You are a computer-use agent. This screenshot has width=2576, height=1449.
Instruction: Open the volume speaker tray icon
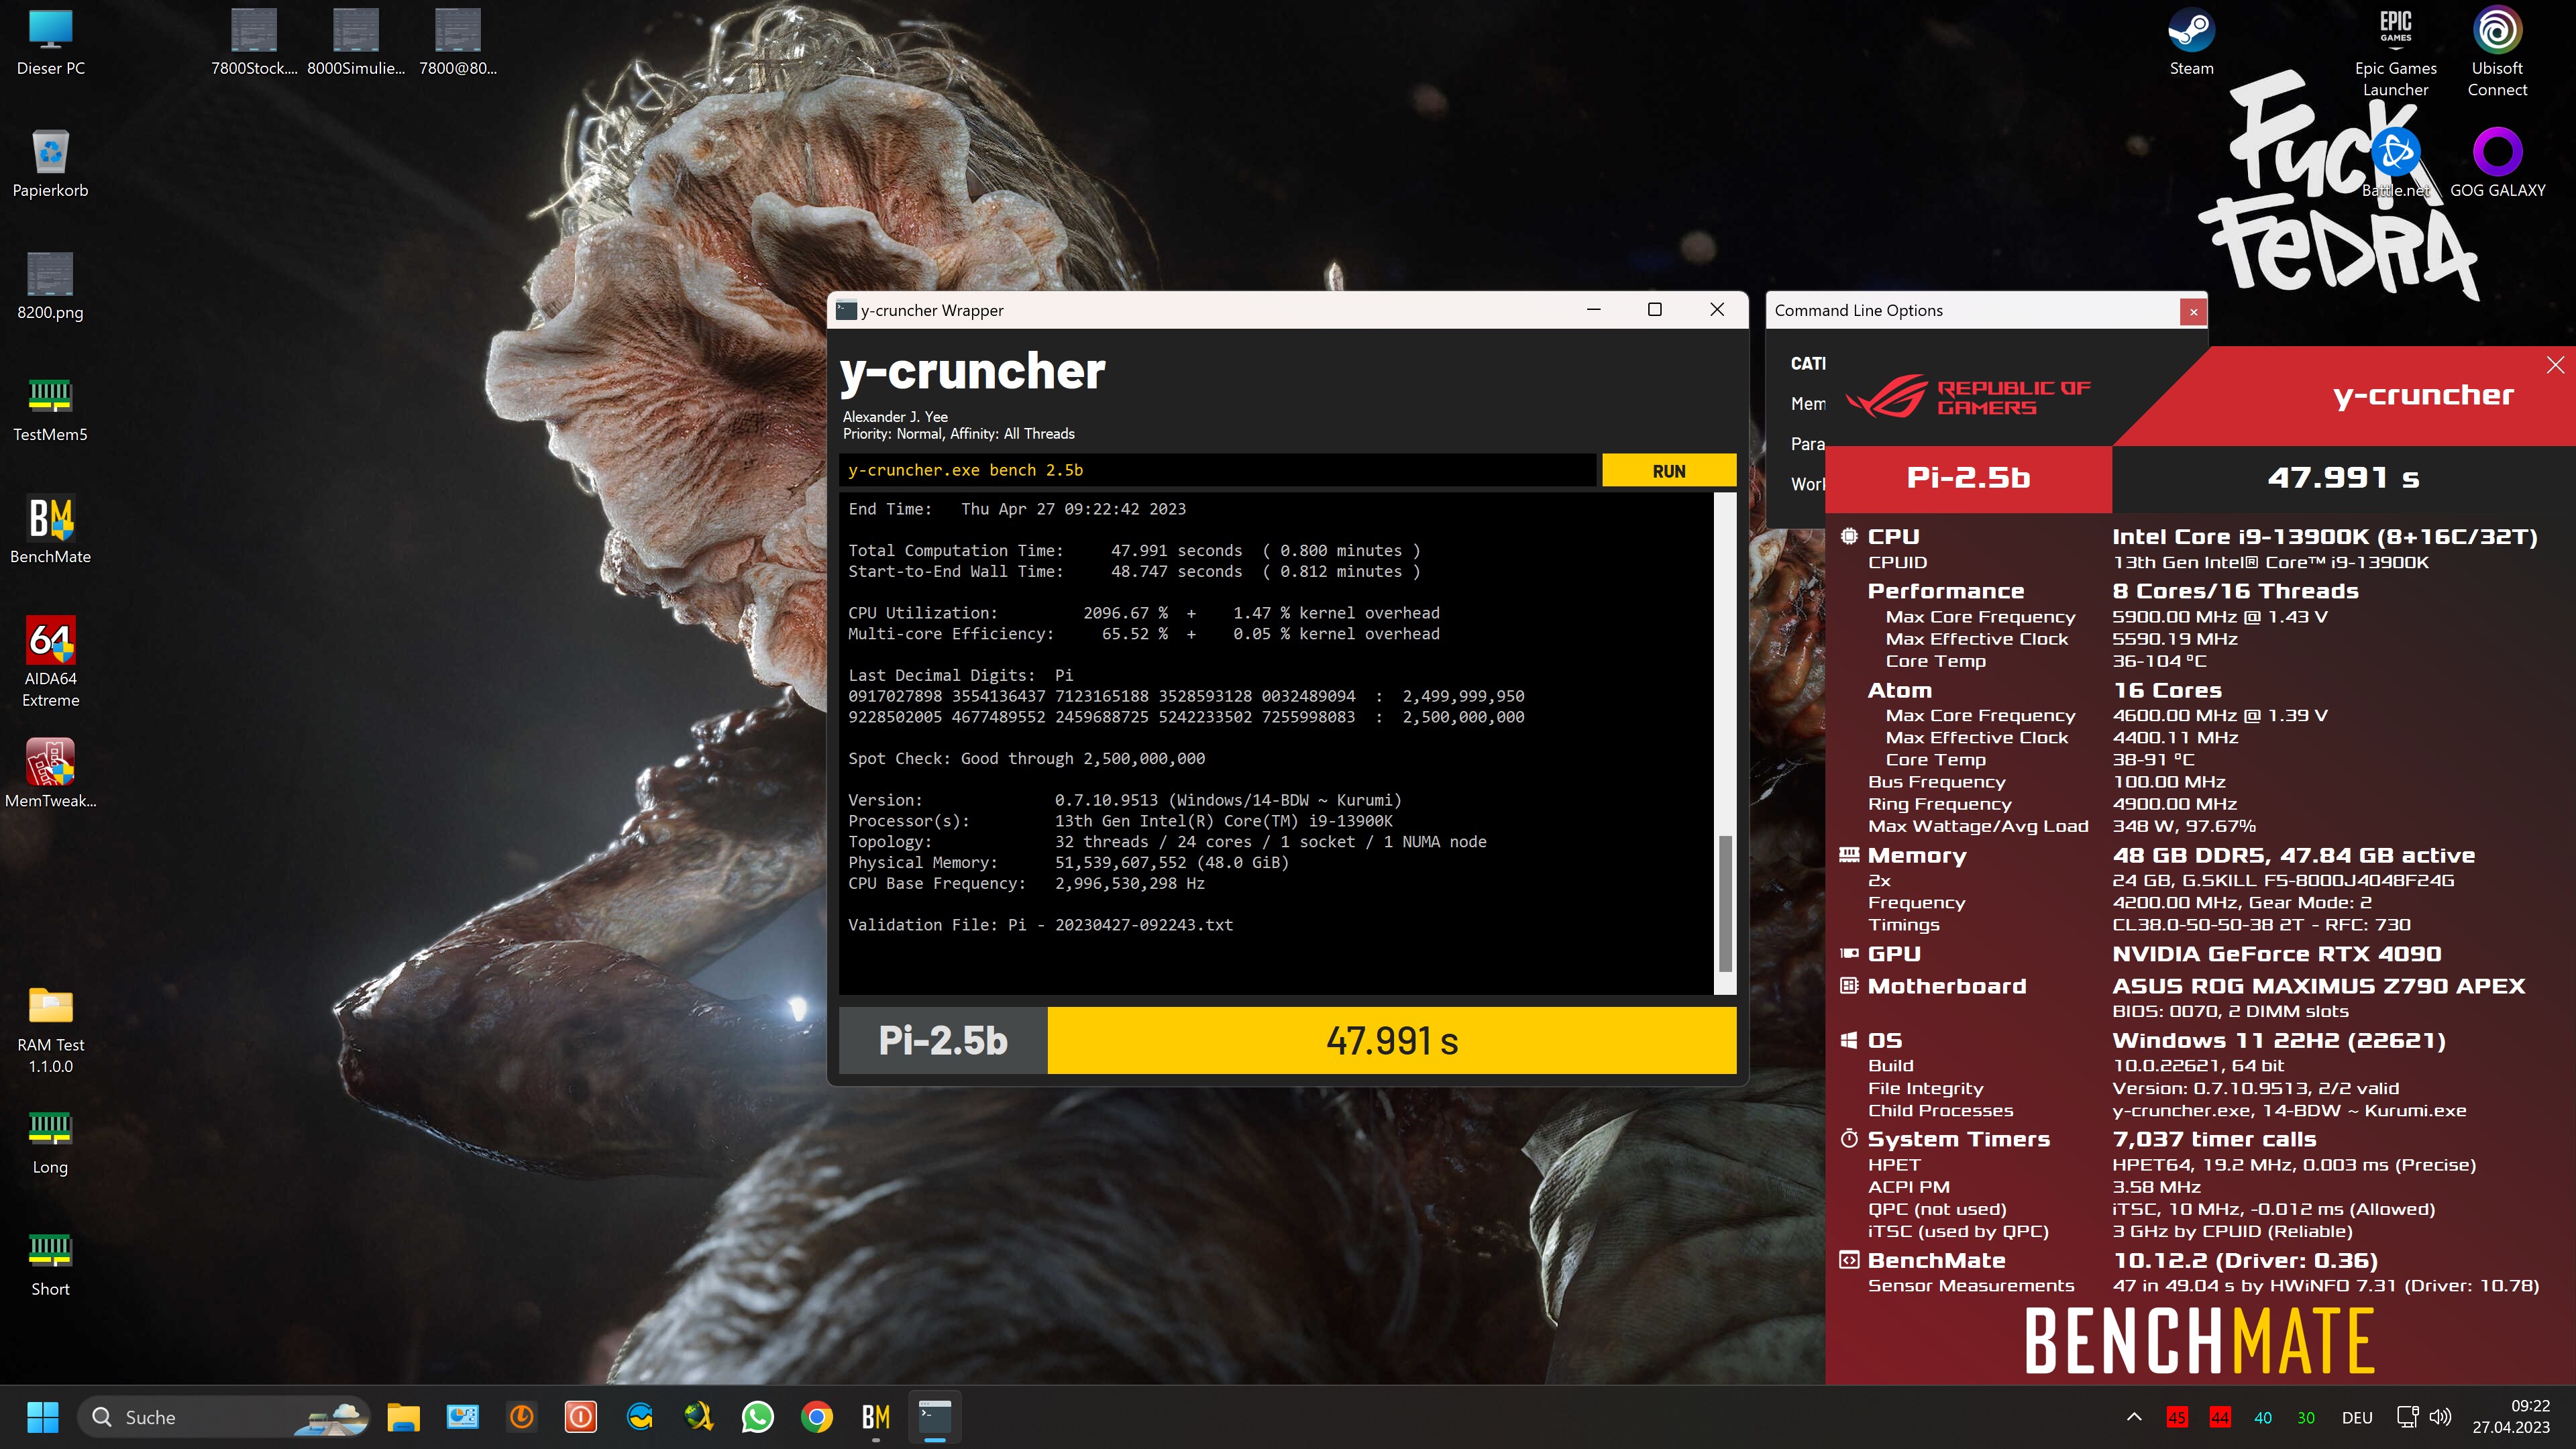[x=2440, y=1417]
